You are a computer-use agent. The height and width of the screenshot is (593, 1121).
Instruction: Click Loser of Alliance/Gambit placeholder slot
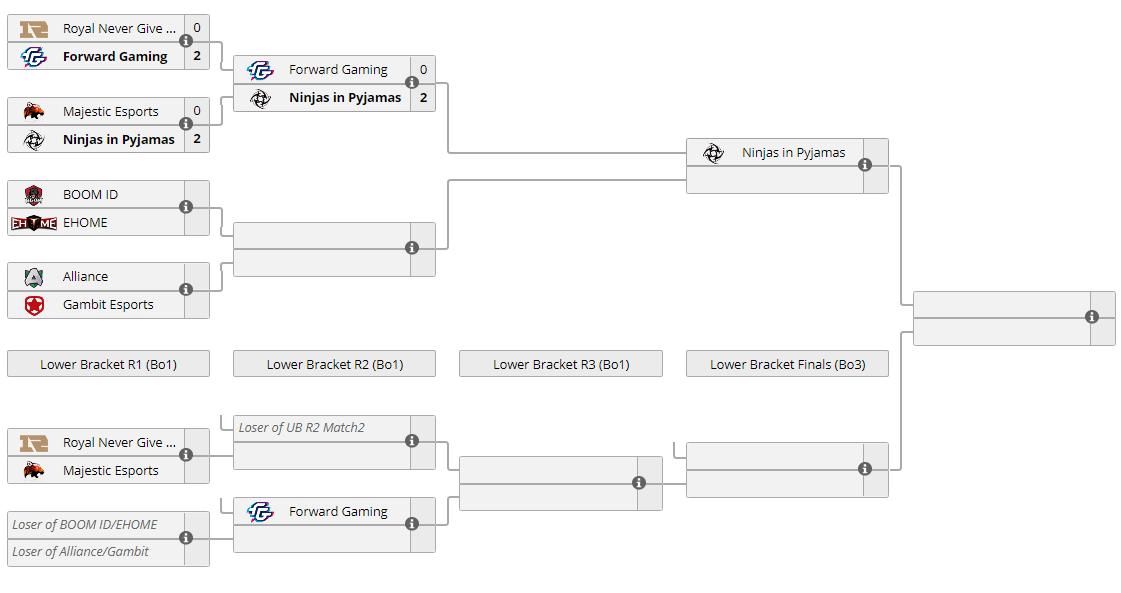coord(81,551)
